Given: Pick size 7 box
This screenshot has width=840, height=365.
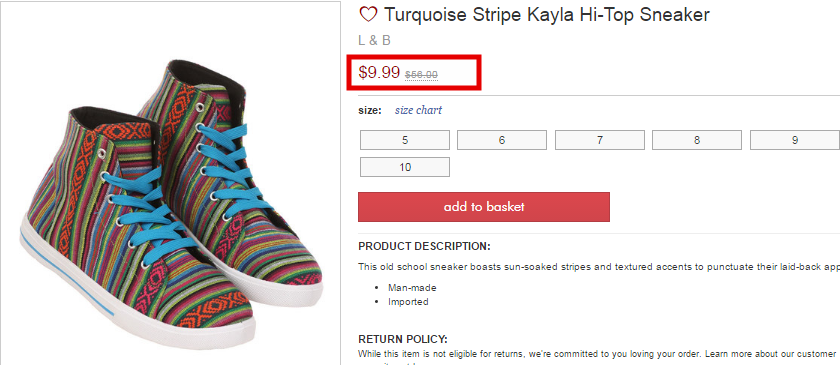Looking at the screenshot, I should [x=599, y=140].
